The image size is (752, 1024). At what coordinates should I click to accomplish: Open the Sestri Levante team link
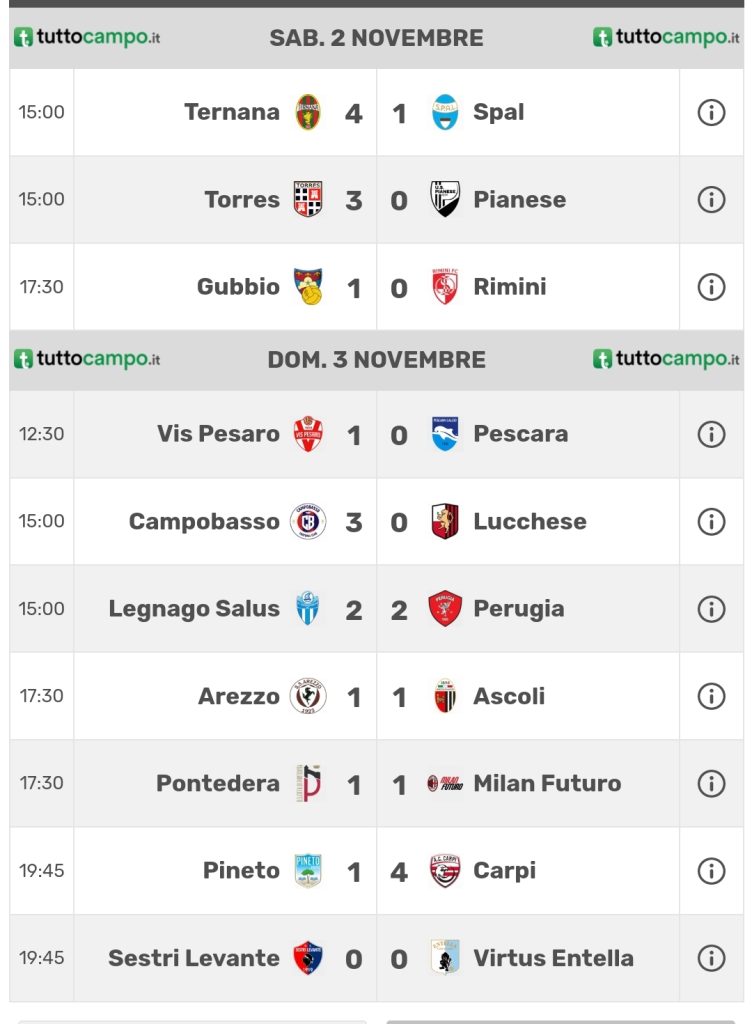click(x=193, y=958)
